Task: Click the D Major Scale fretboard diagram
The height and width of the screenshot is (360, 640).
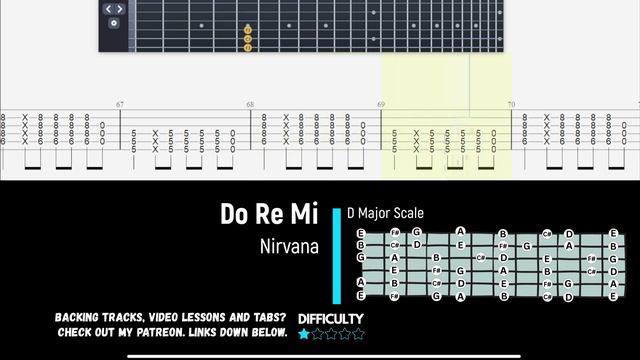Action: [491, 264]
